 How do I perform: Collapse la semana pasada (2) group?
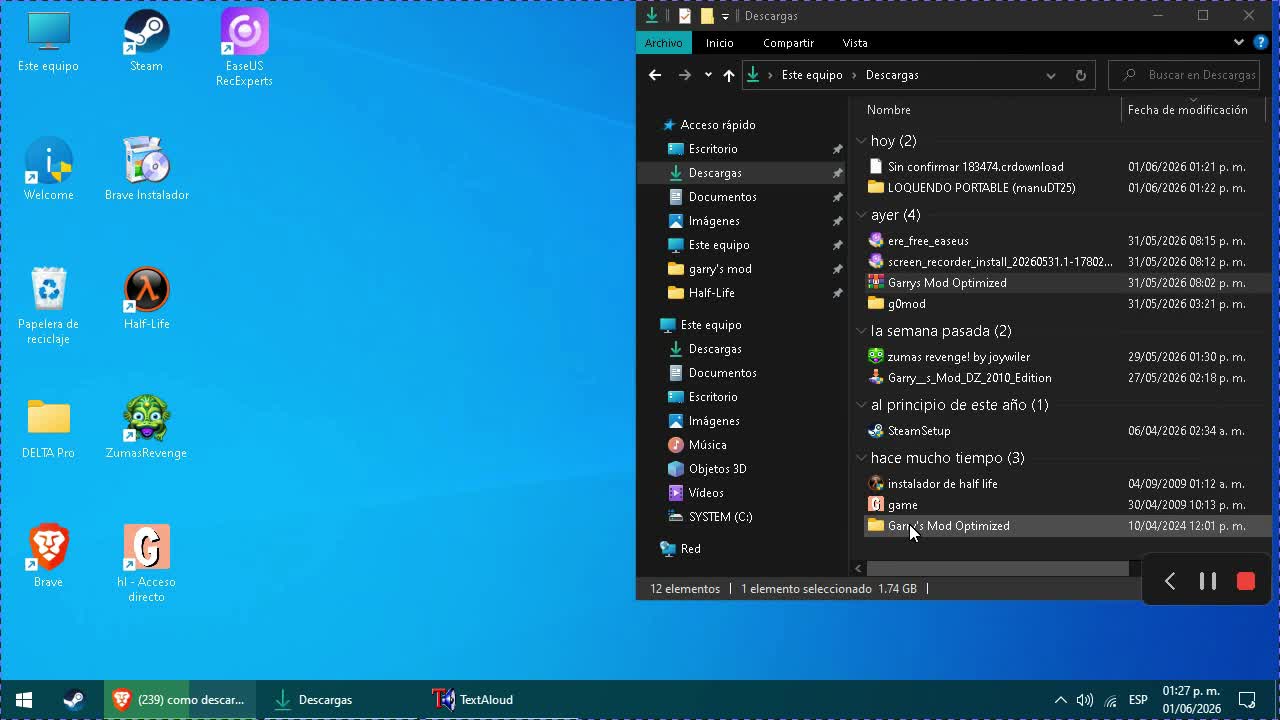click(861, 331)
